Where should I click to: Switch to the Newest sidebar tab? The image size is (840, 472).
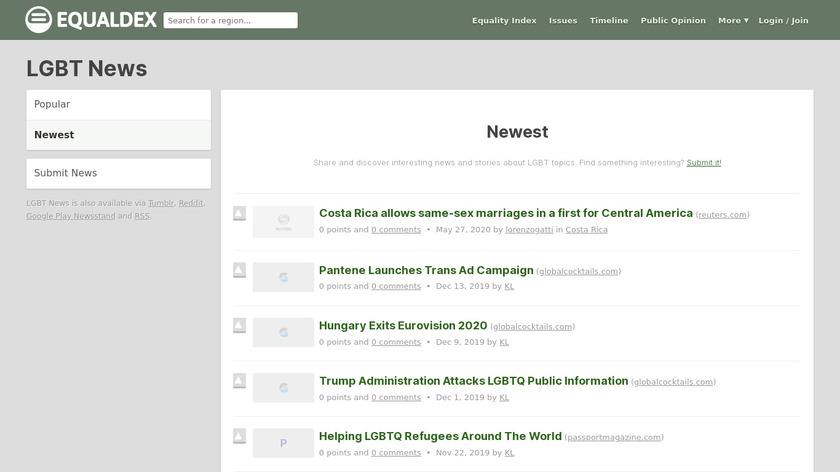pyautogui.click(x=118, y=135)
